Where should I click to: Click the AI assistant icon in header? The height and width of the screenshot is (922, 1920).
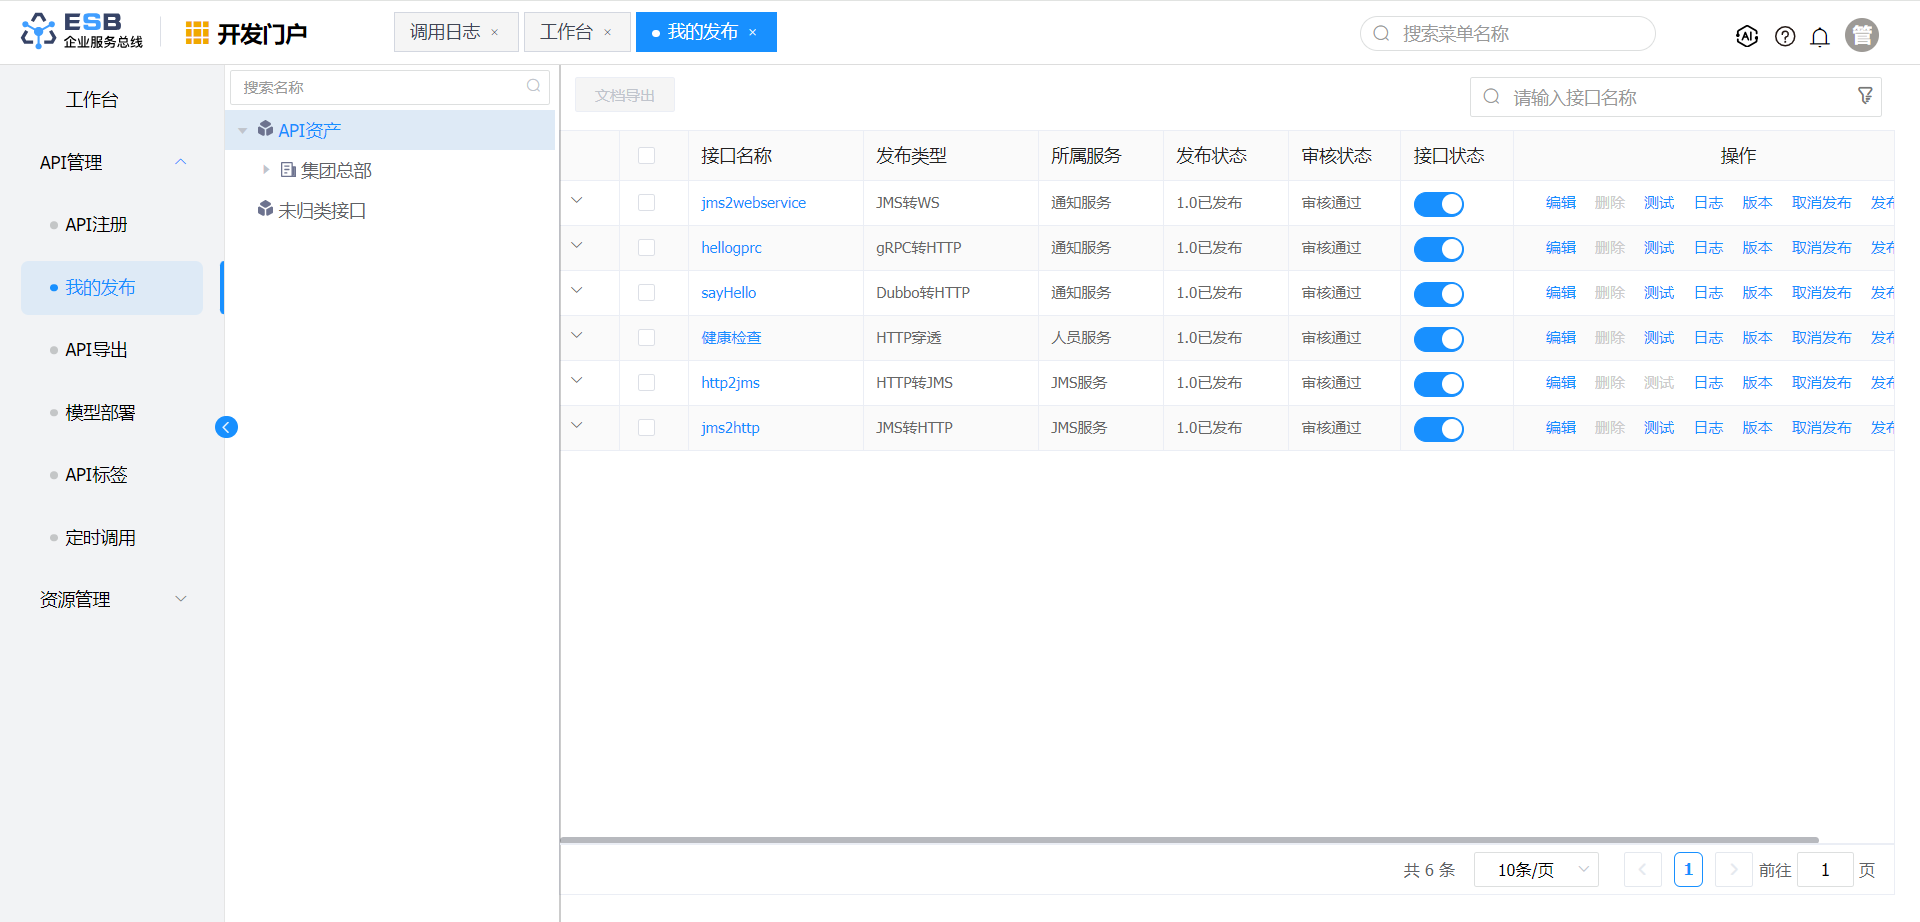tap(1747, 36)
